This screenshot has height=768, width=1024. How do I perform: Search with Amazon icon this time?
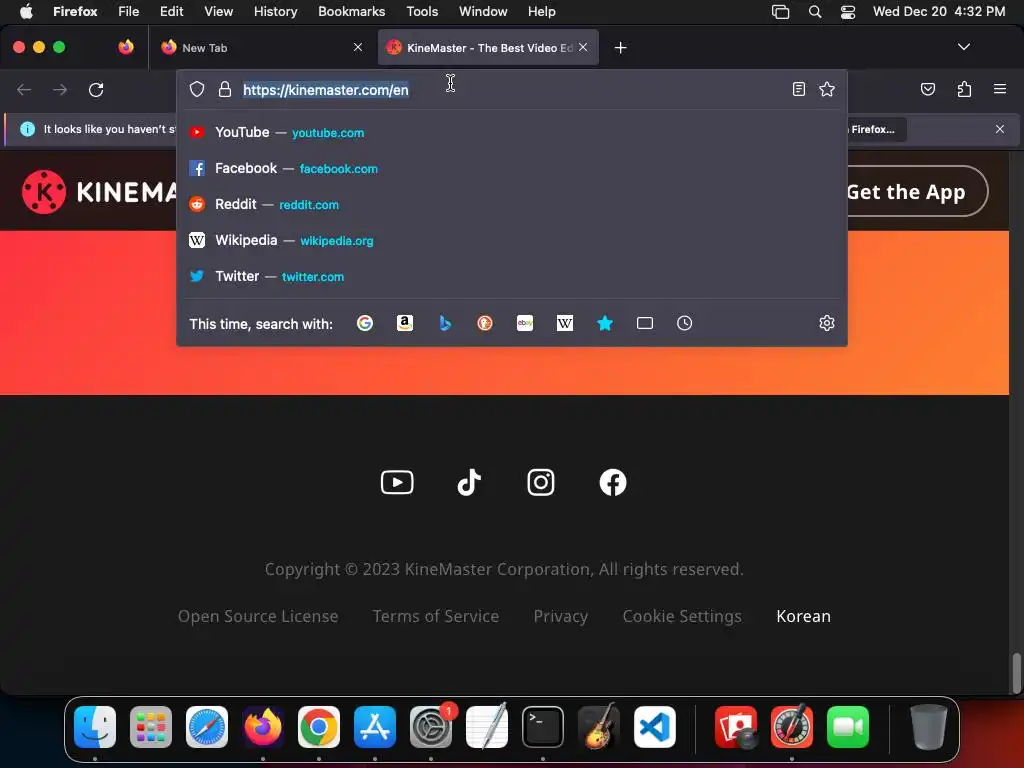405,323
